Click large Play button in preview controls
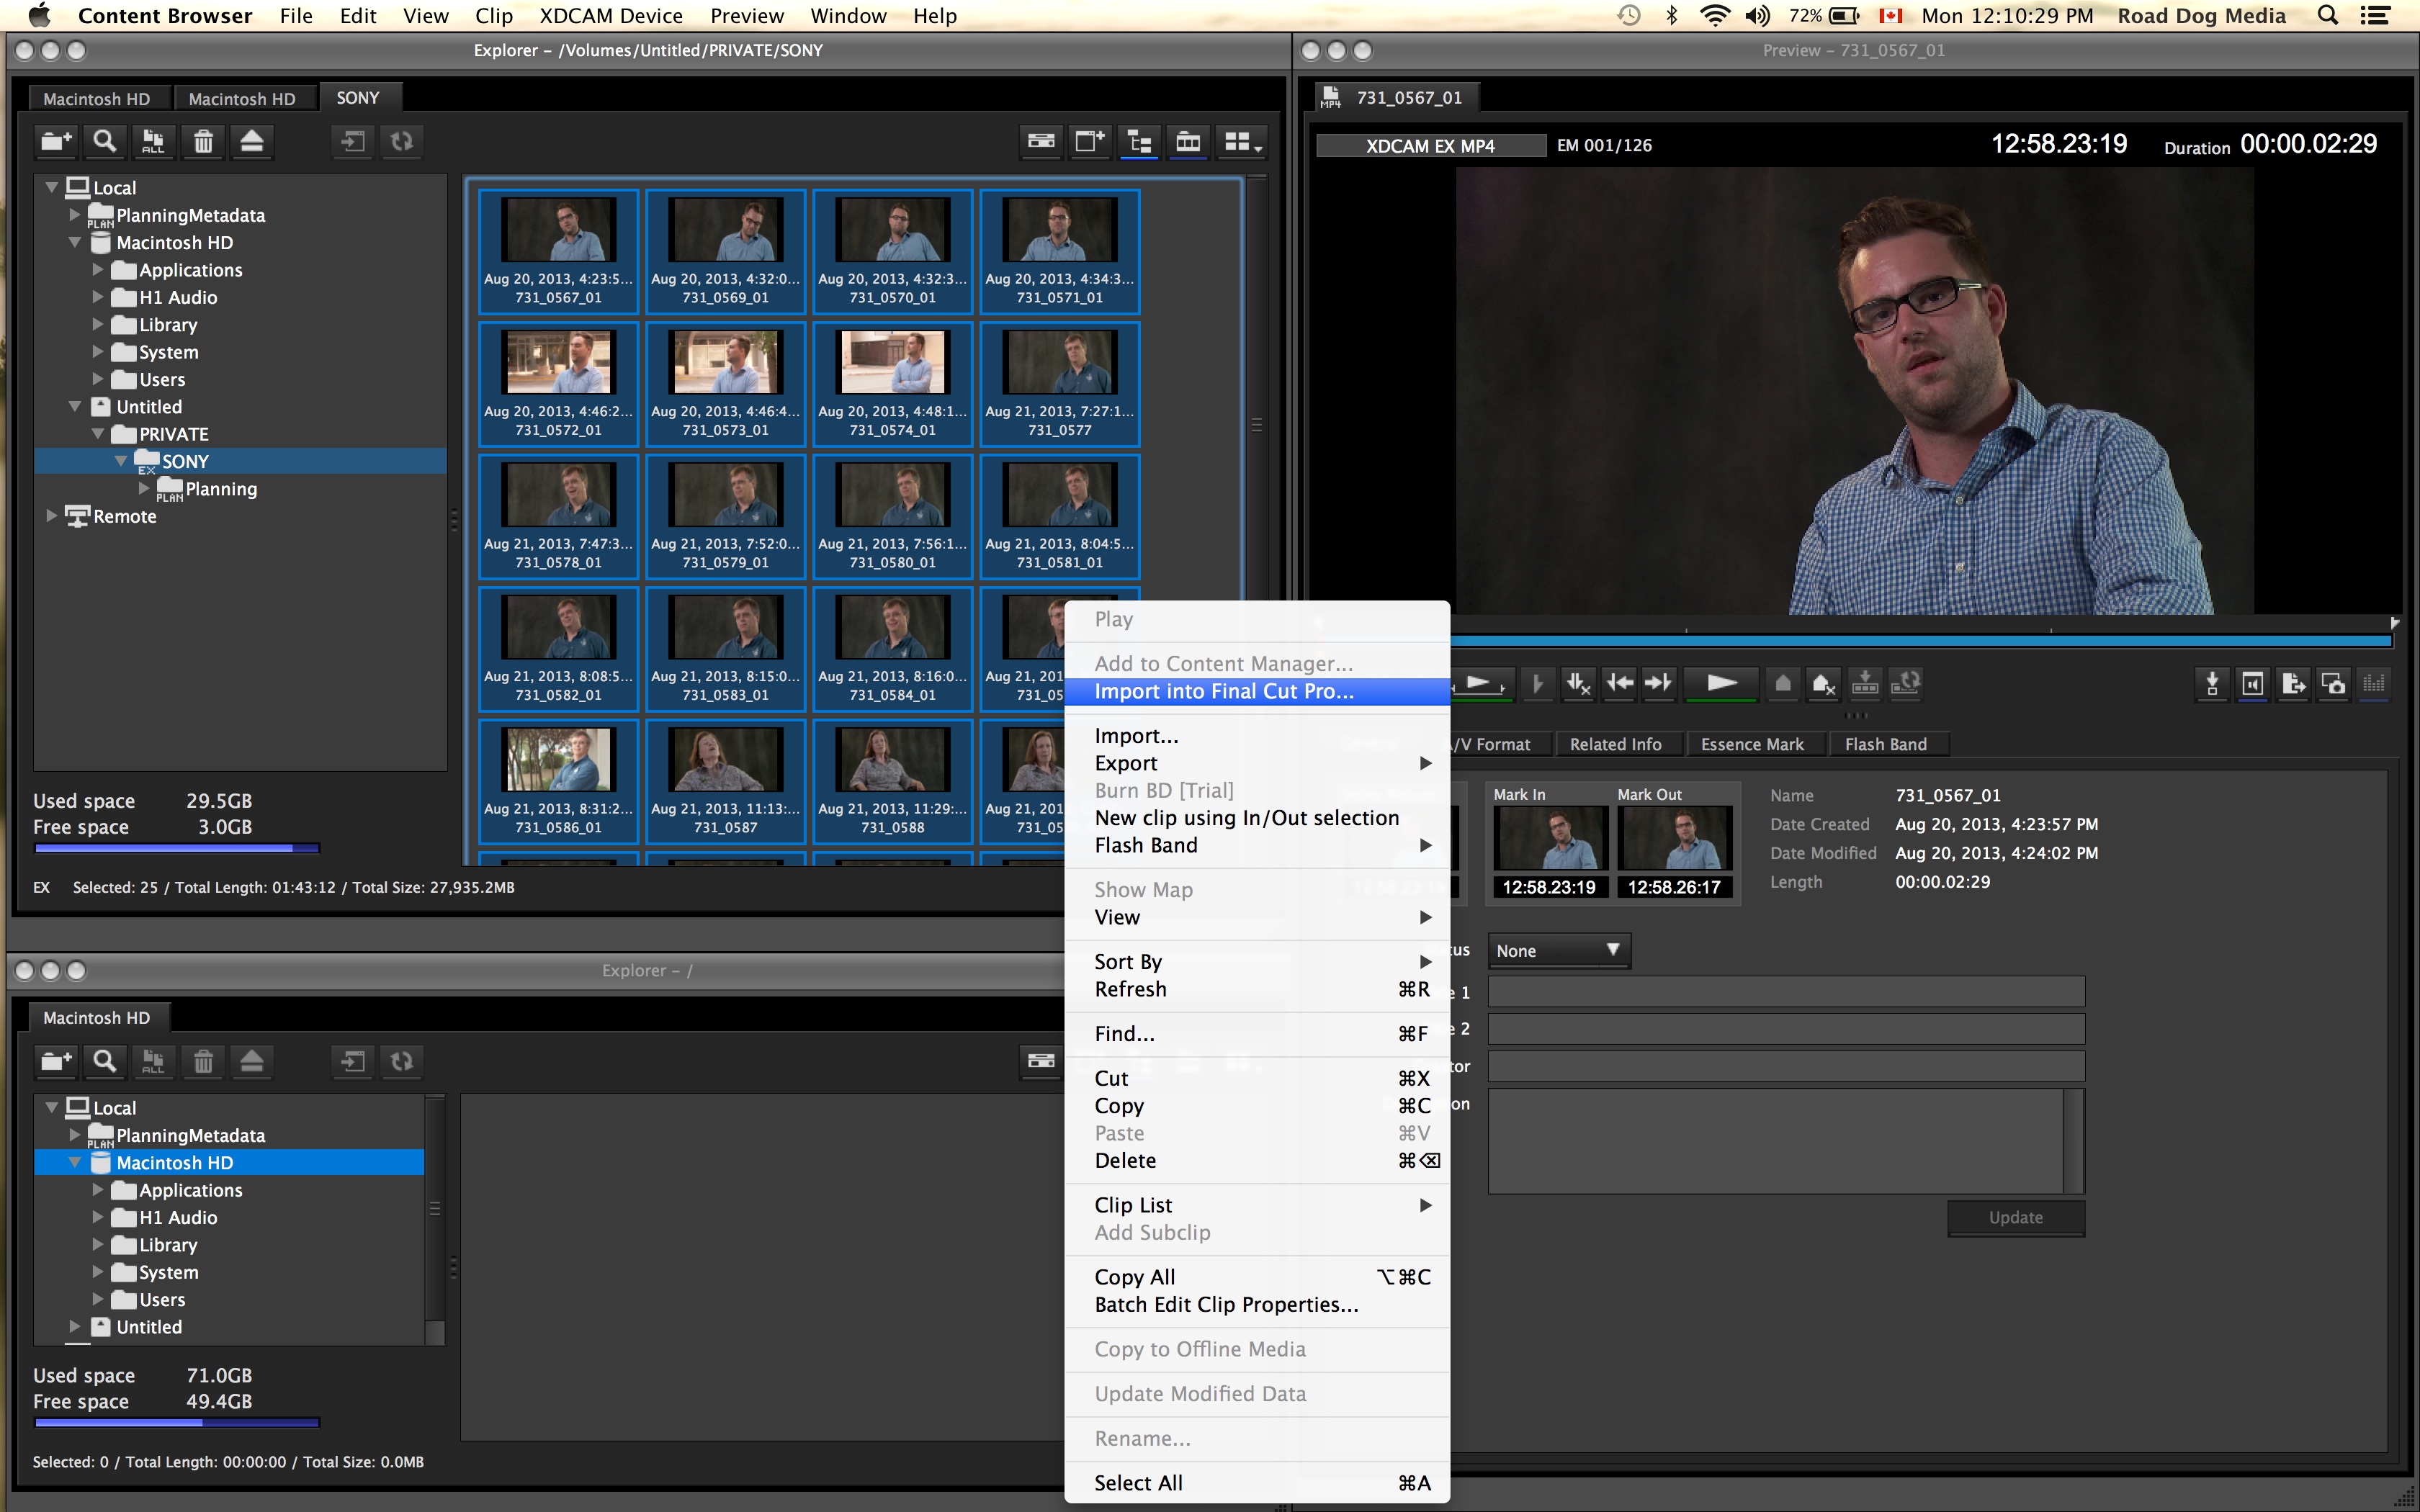2420x1512 pixels. 1721,683
